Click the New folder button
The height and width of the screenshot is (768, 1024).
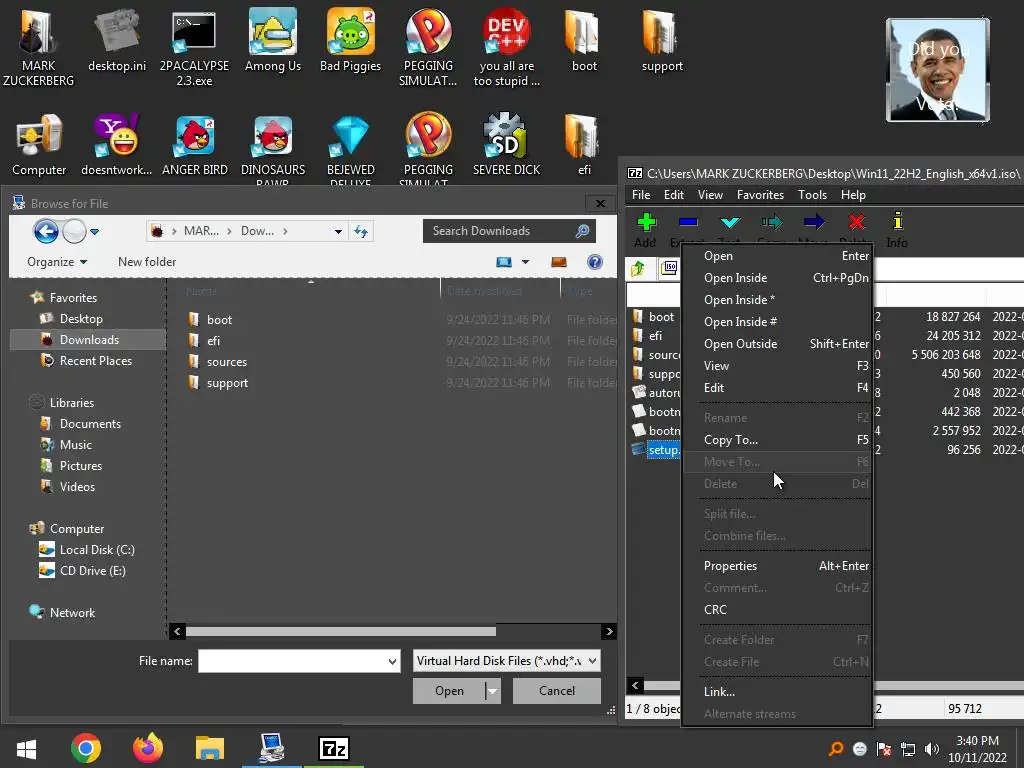pyautogui.click(x=147, y=262)
